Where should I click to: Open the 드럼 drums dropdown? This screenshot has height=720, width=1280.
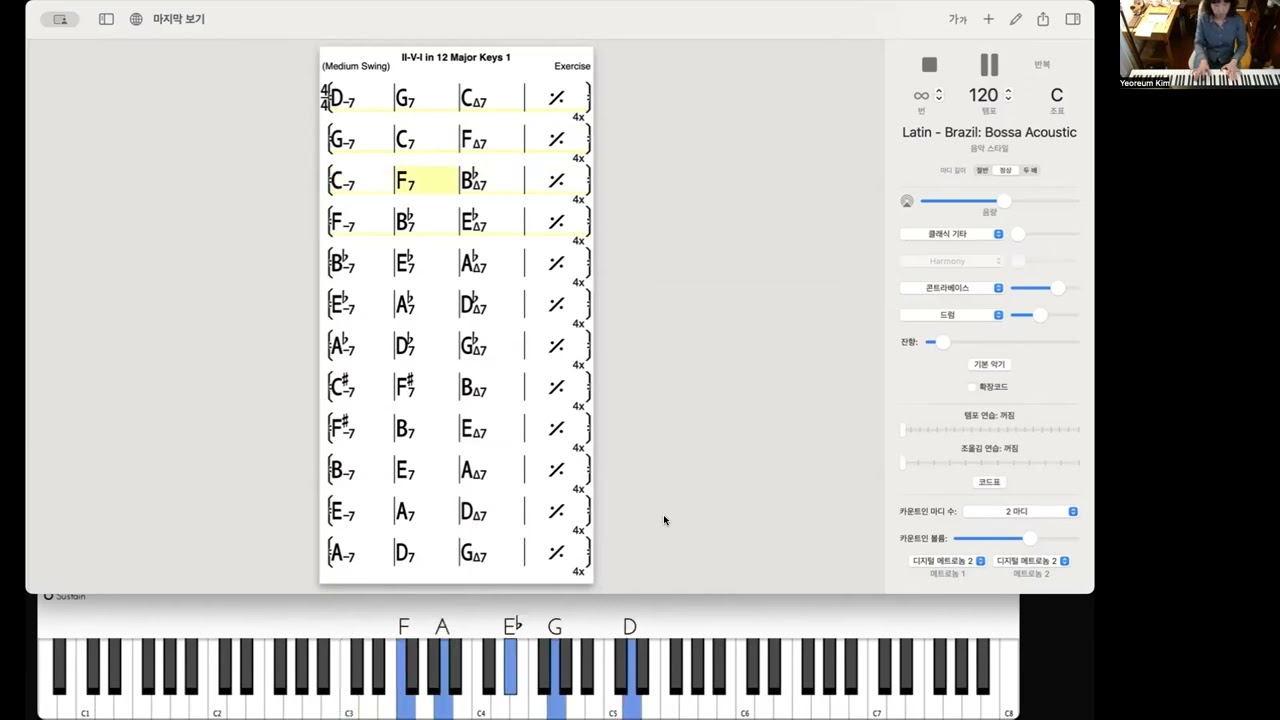click(952, 315)
